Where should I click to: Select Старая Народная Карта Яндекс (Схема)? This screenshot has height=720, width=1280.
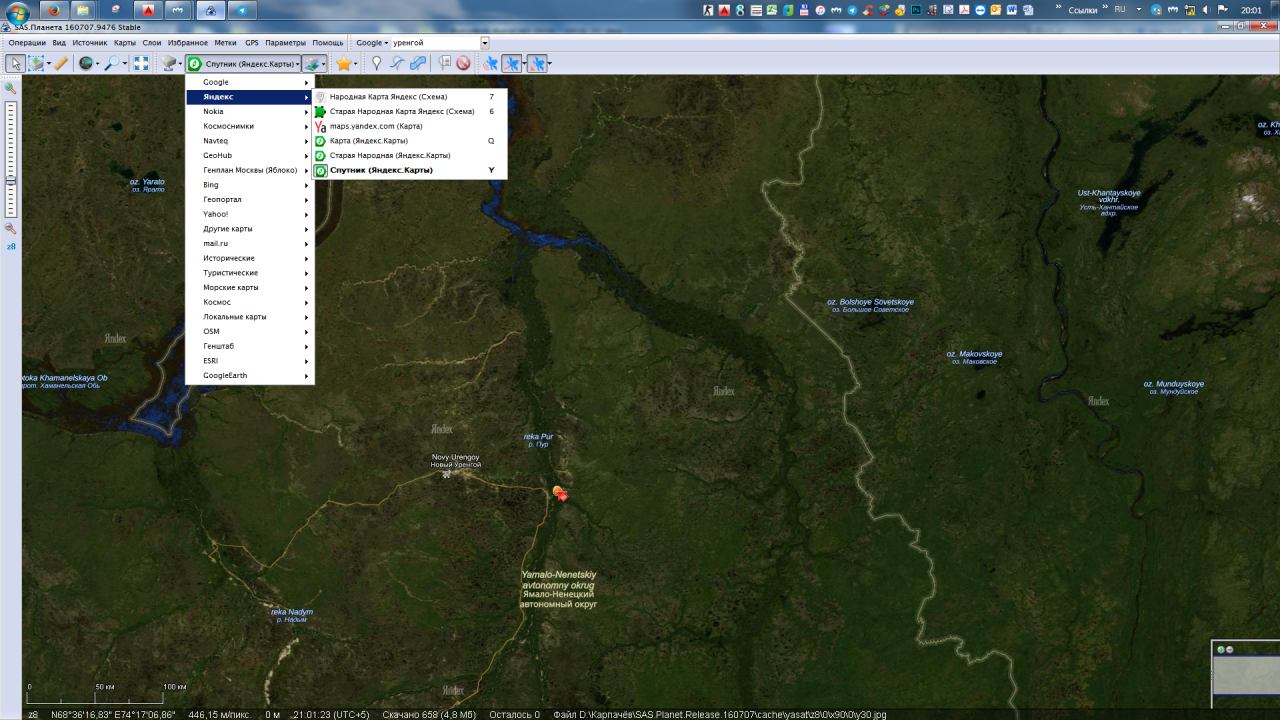click(410, 111)
